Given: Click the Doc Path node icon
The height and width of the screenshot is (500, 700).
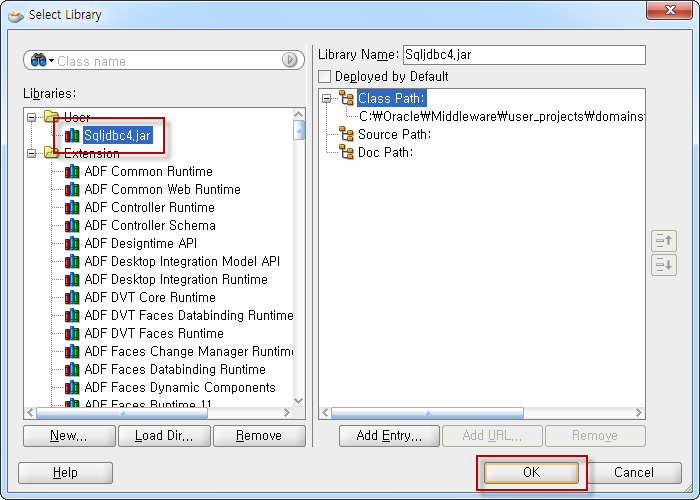Looking at the screenshot, I should coord(346,151).
